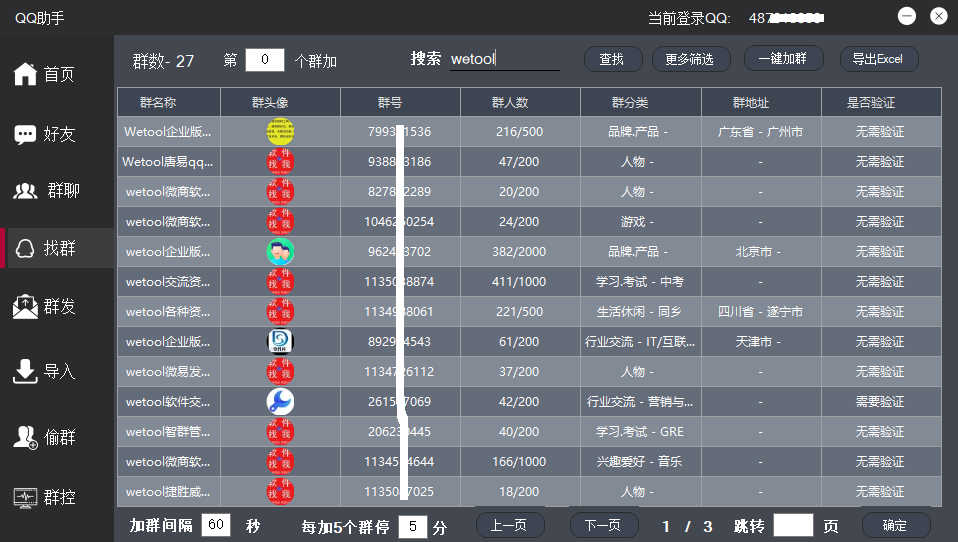Click the blue wrench avatar of wetool软件交...

point(280,401)
